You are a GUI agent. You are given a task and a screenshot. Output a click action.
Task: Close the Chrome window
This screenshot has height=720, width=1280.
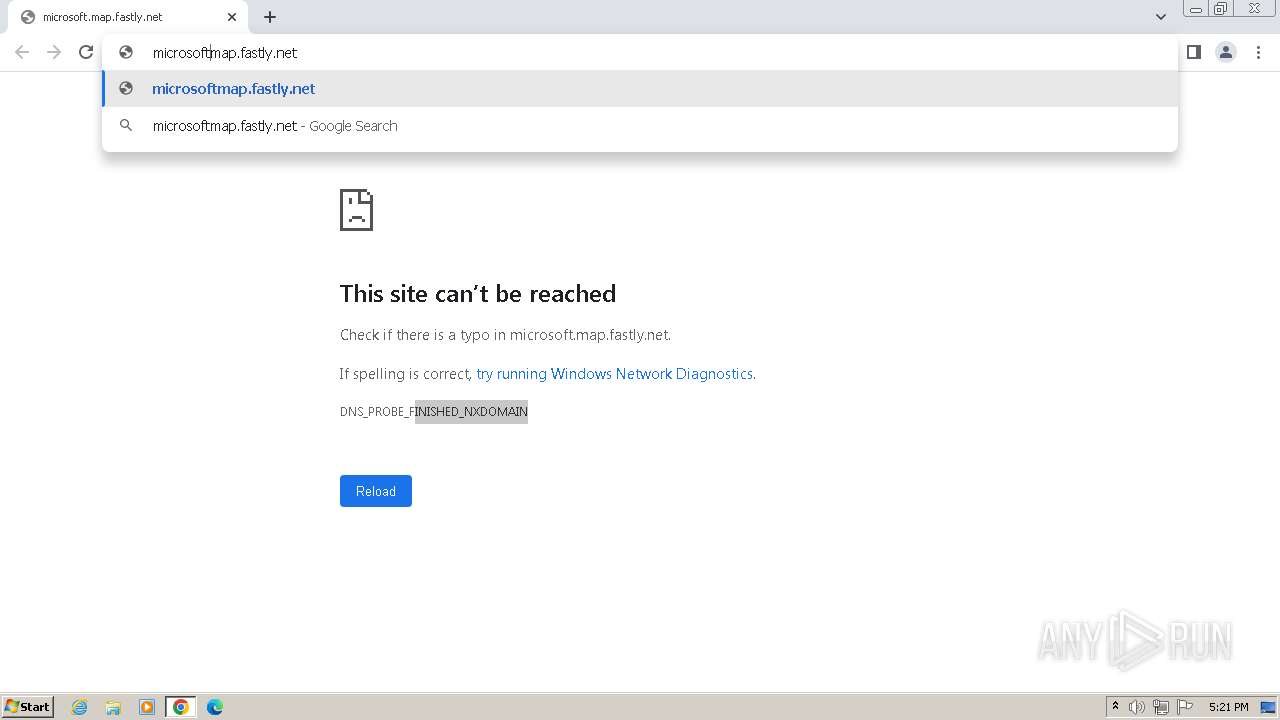pyautogui.click(x=1254, y=9)
